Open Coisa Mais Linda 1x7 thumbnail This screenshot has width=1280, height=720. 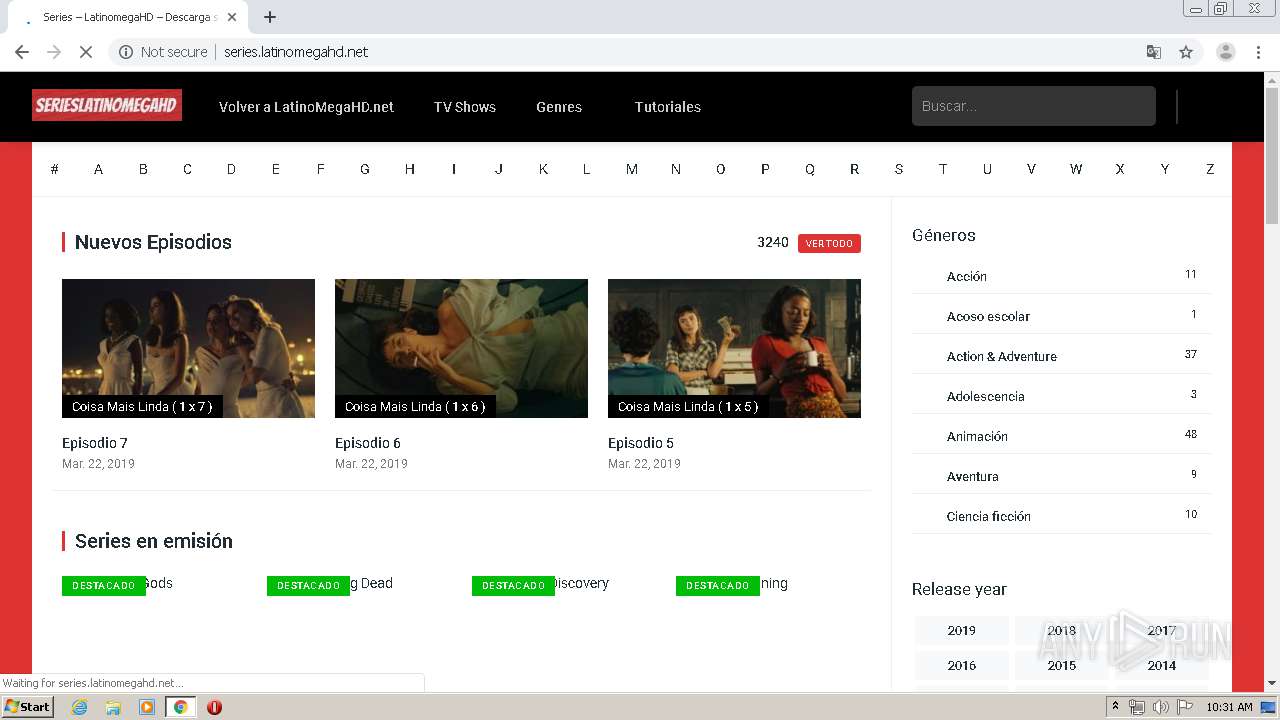pos(188,348)
